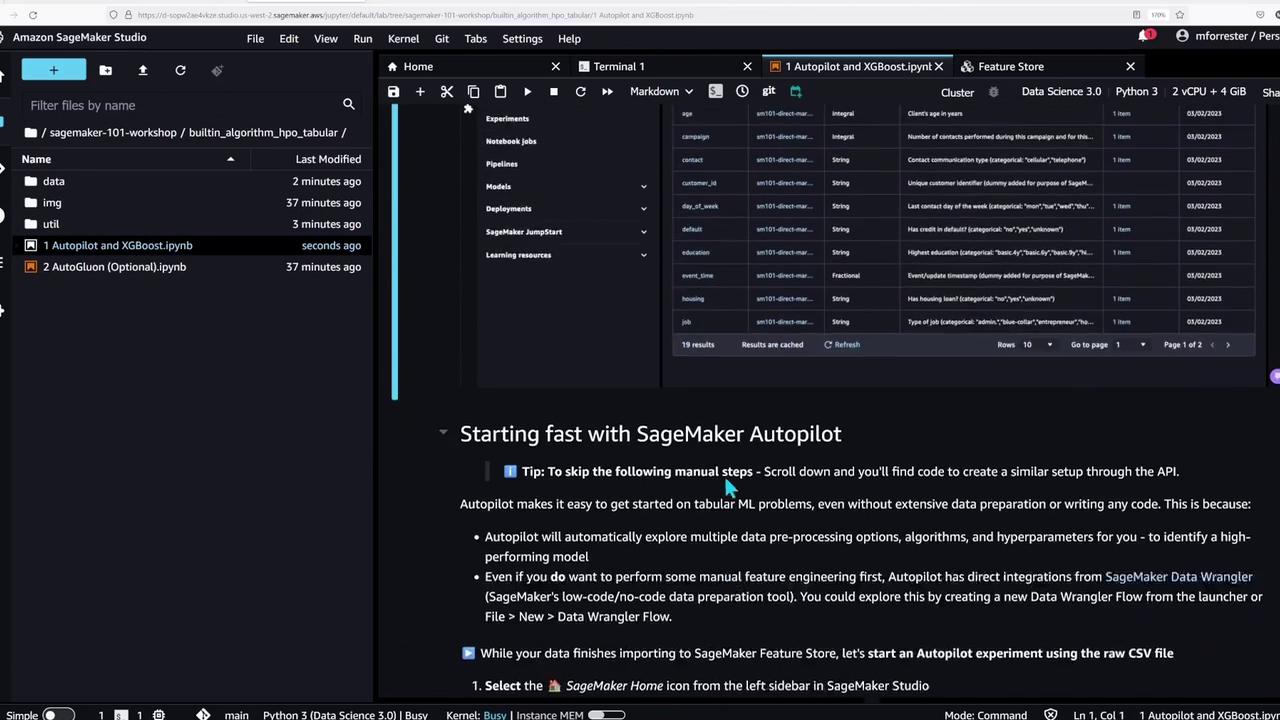1280x720 pixels.
Task: Change the Python 3 kernel in the toolbar
Action: (1136, 92)
